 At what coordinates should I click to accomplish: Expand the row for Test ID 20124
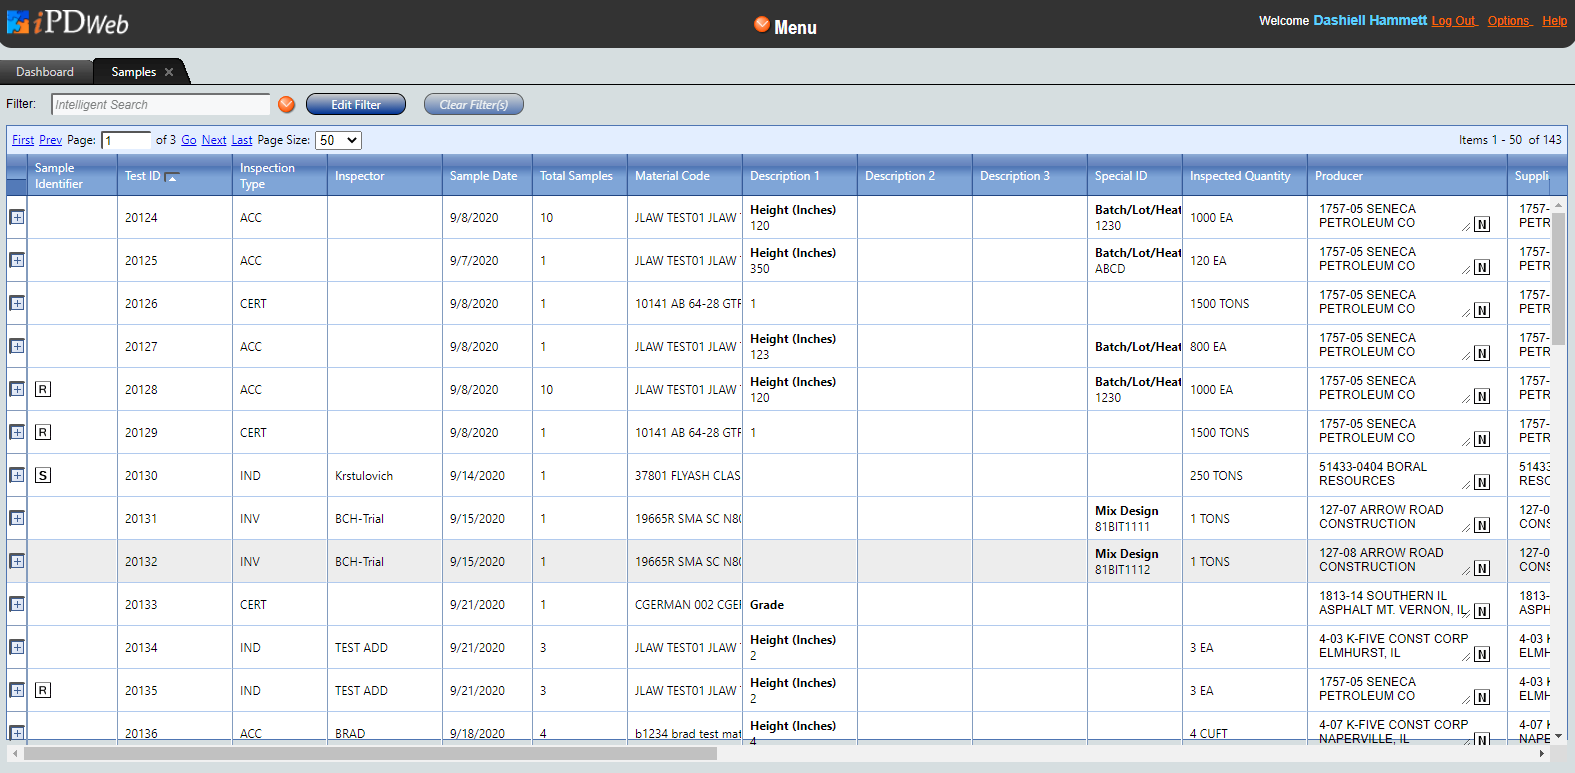[17, 217]
